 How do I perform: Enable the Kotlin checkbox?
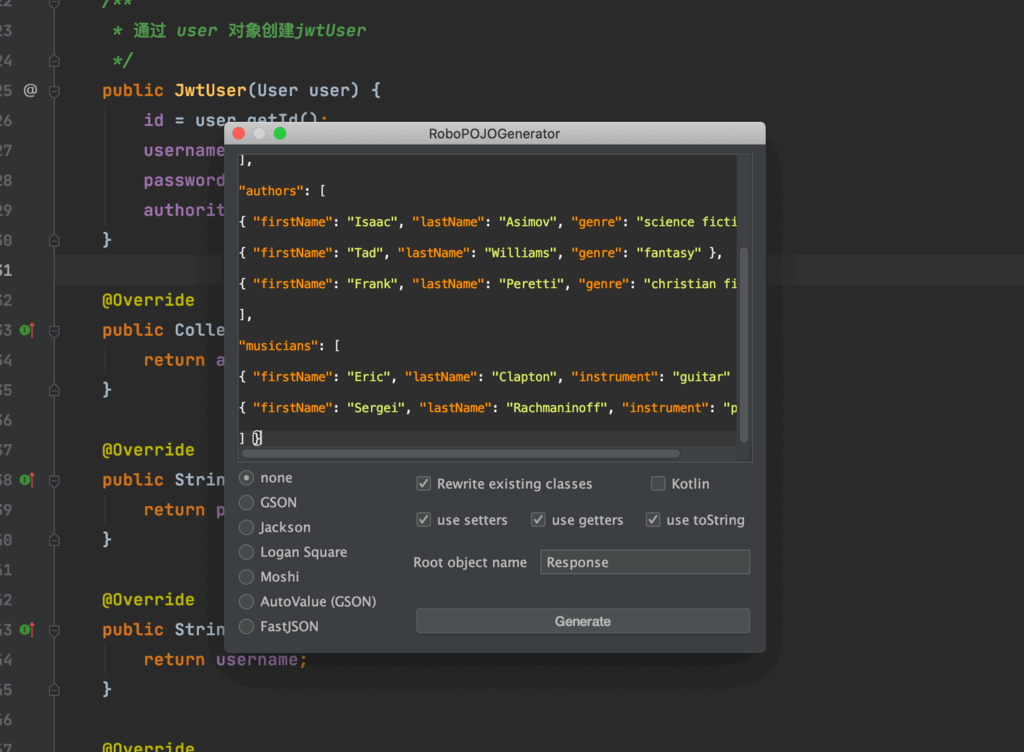[658, 484]
